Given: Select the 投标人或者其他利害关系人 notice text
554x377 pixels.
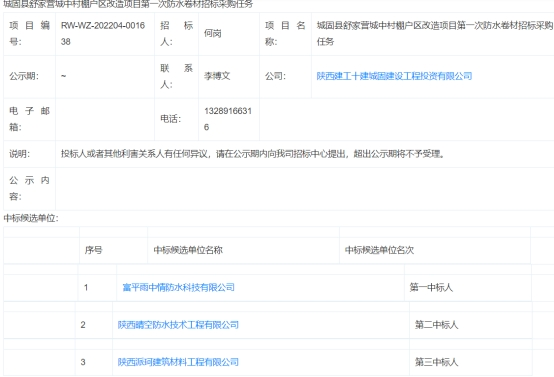Looking at the screenshot, I should 253,154.
